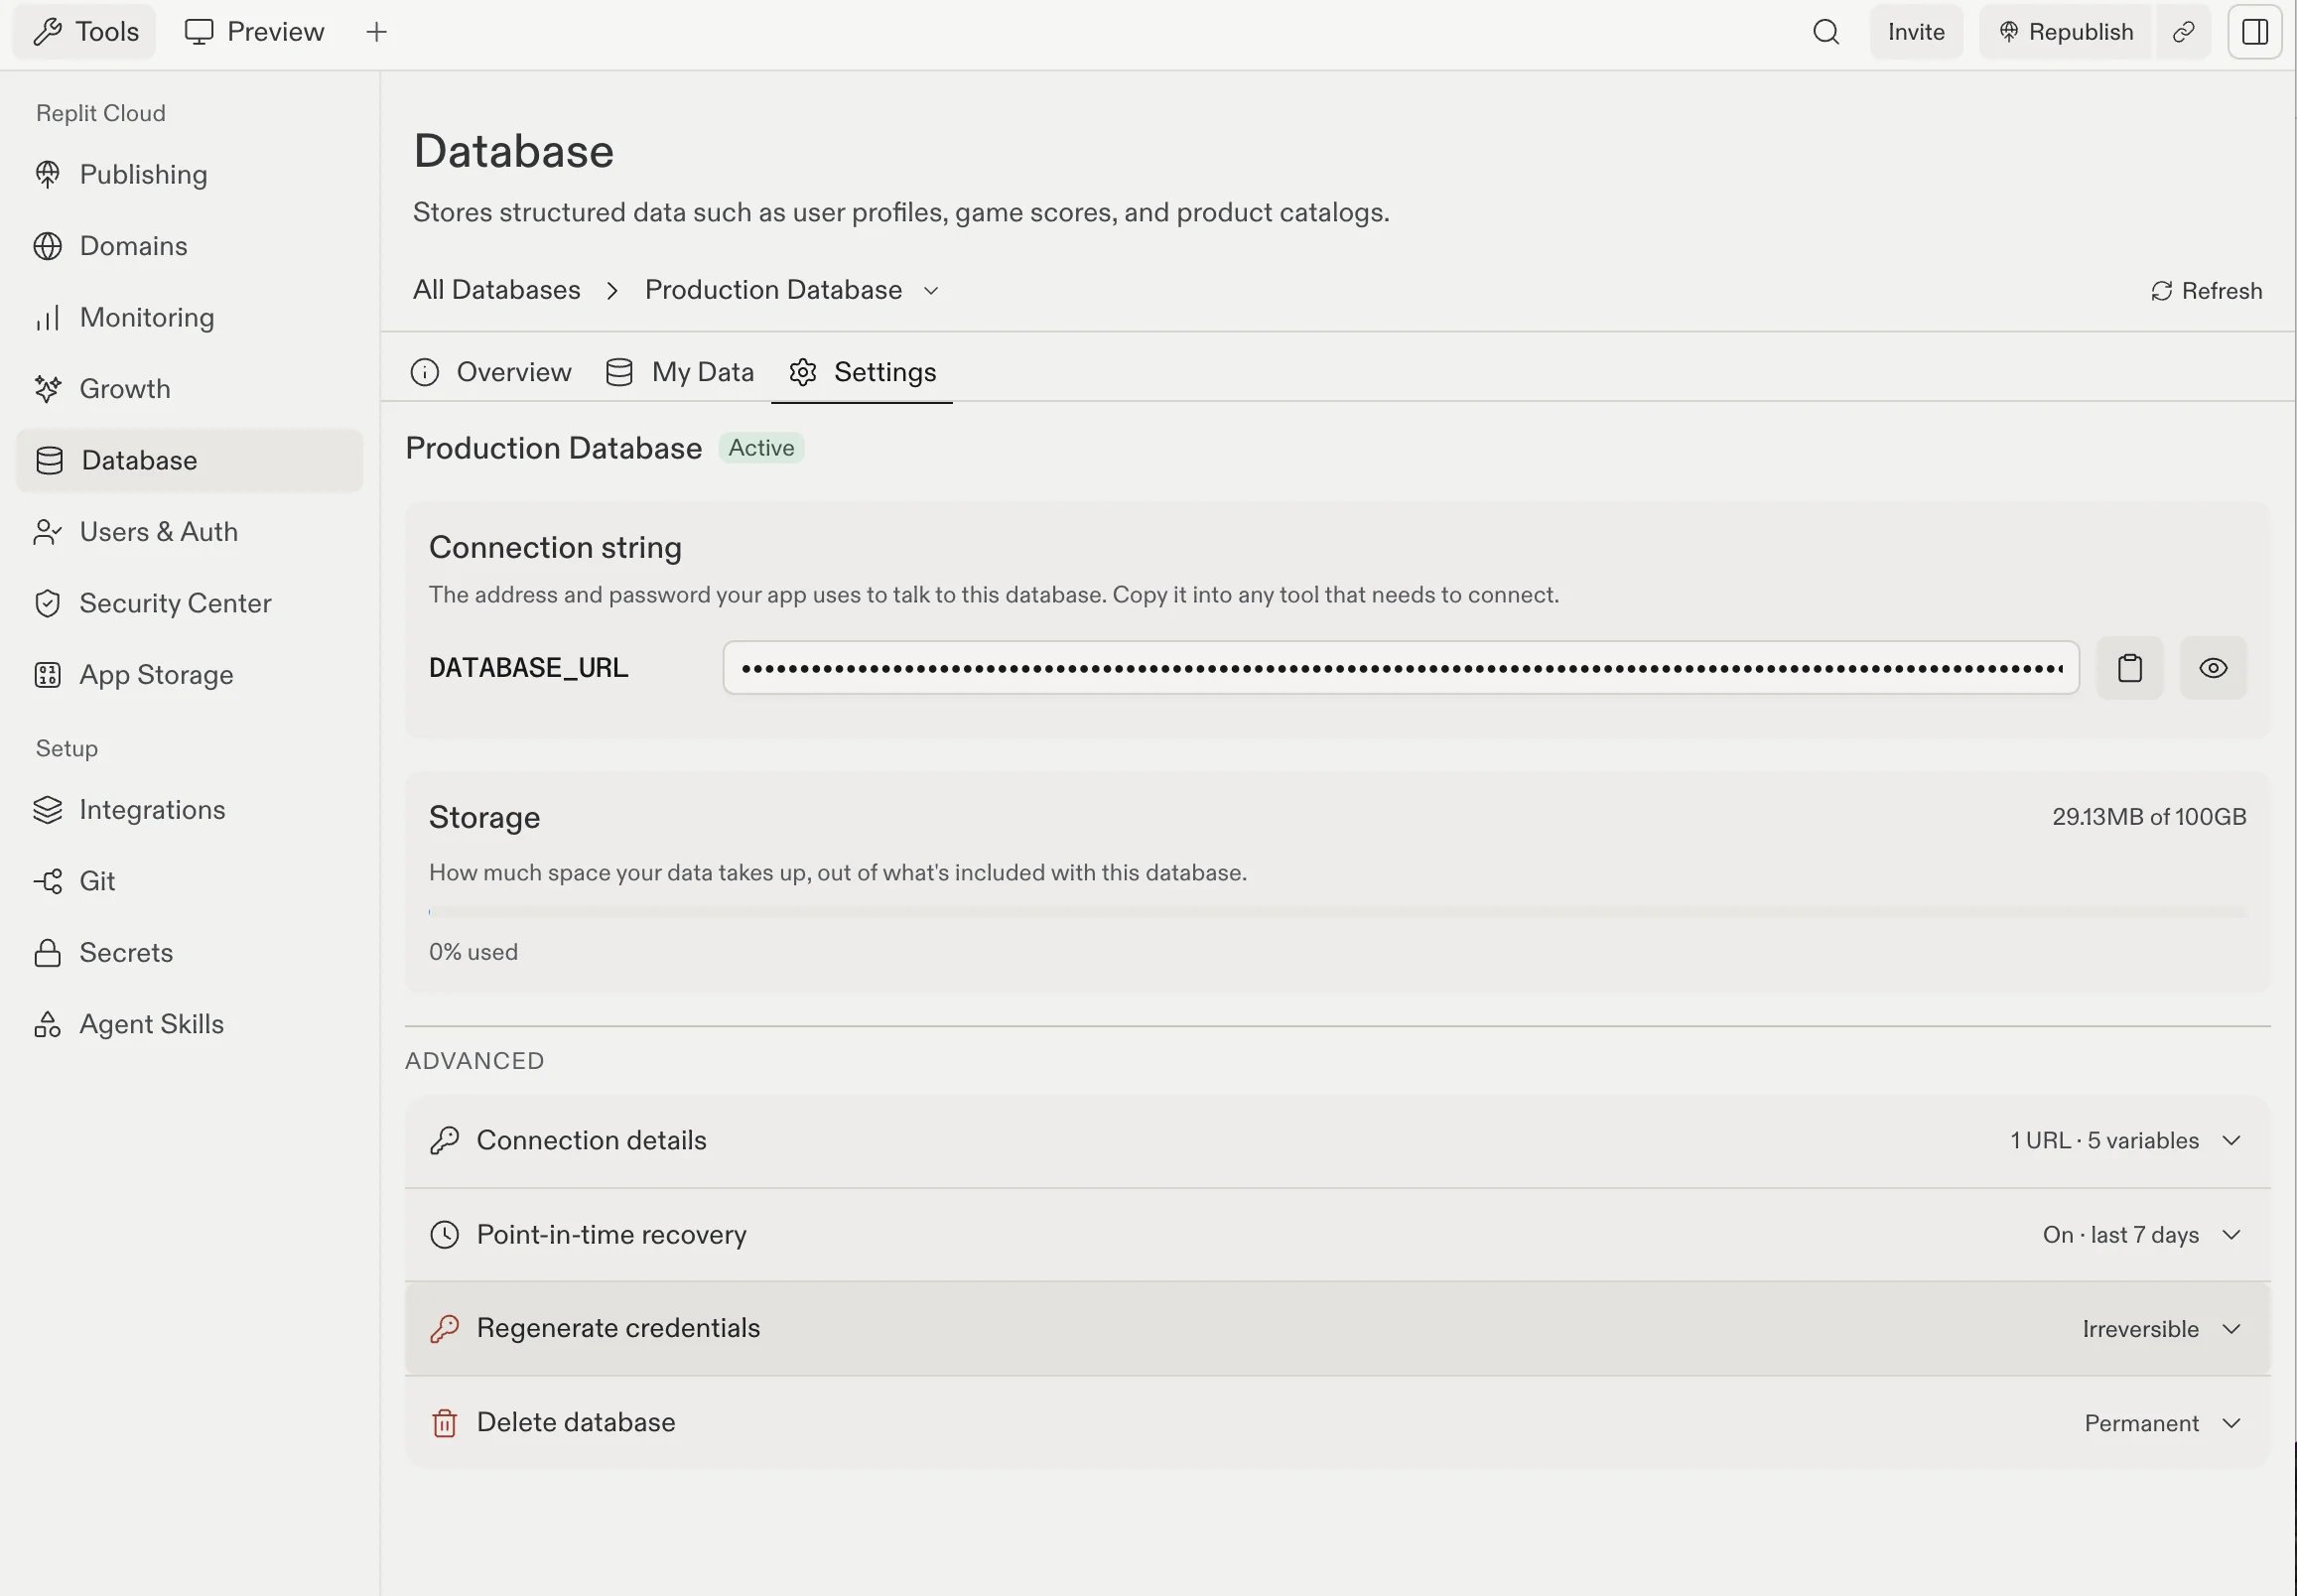The height and width of the screenshot is (1596, 2297).
Task: Open Security Center
Action: pyautogui.click(x=189, y=603)
